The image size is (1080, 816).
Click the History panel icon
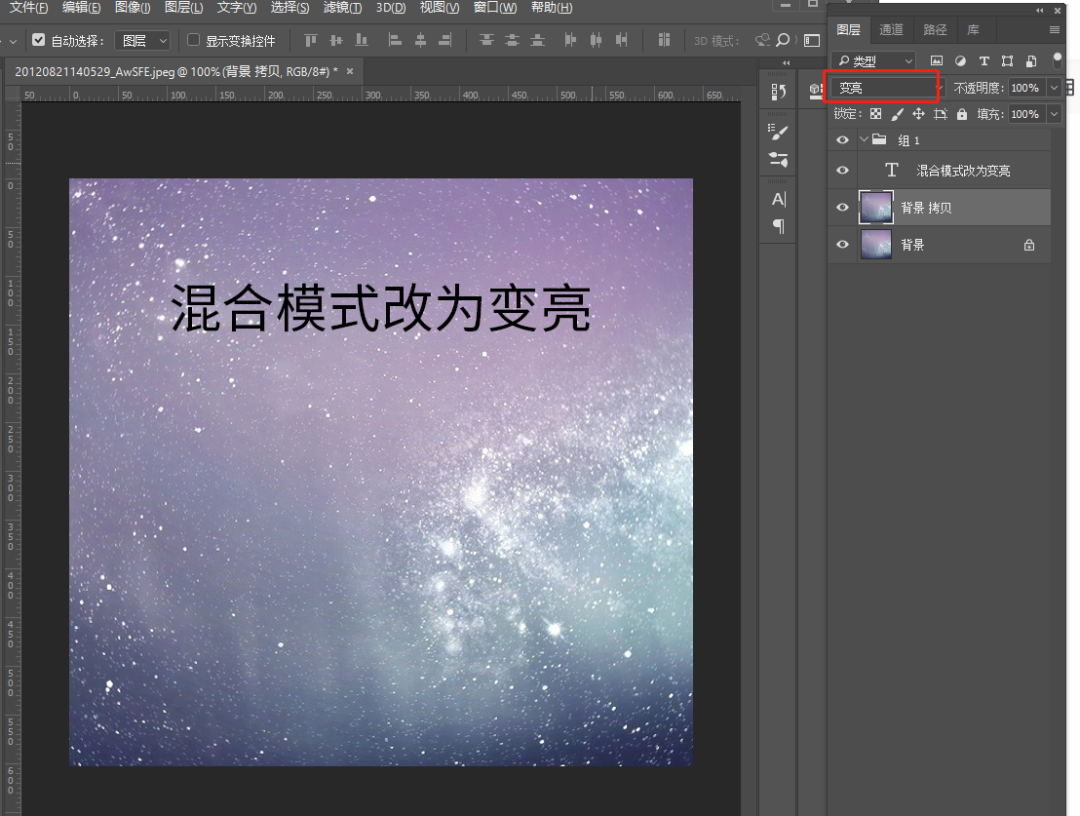(x=779, y=91)
